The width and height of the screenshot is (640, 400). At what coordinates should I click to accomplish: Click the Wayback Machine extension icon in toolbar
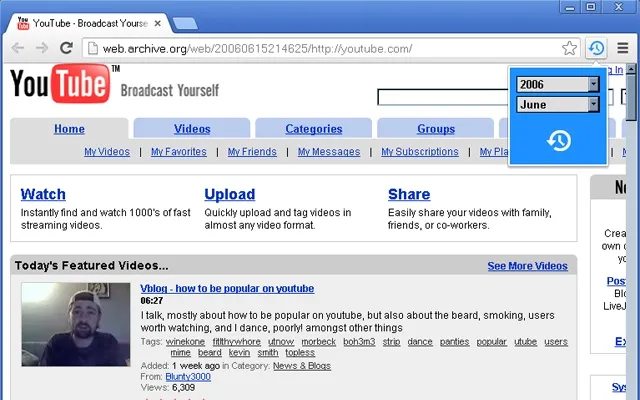click(x=596, y=48)
